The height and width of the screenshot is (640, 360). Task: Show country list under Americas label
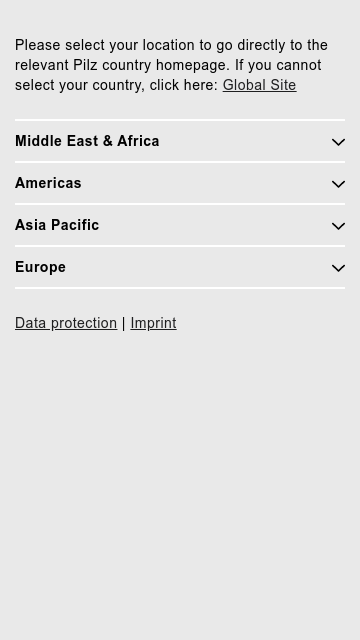point(48,183)
